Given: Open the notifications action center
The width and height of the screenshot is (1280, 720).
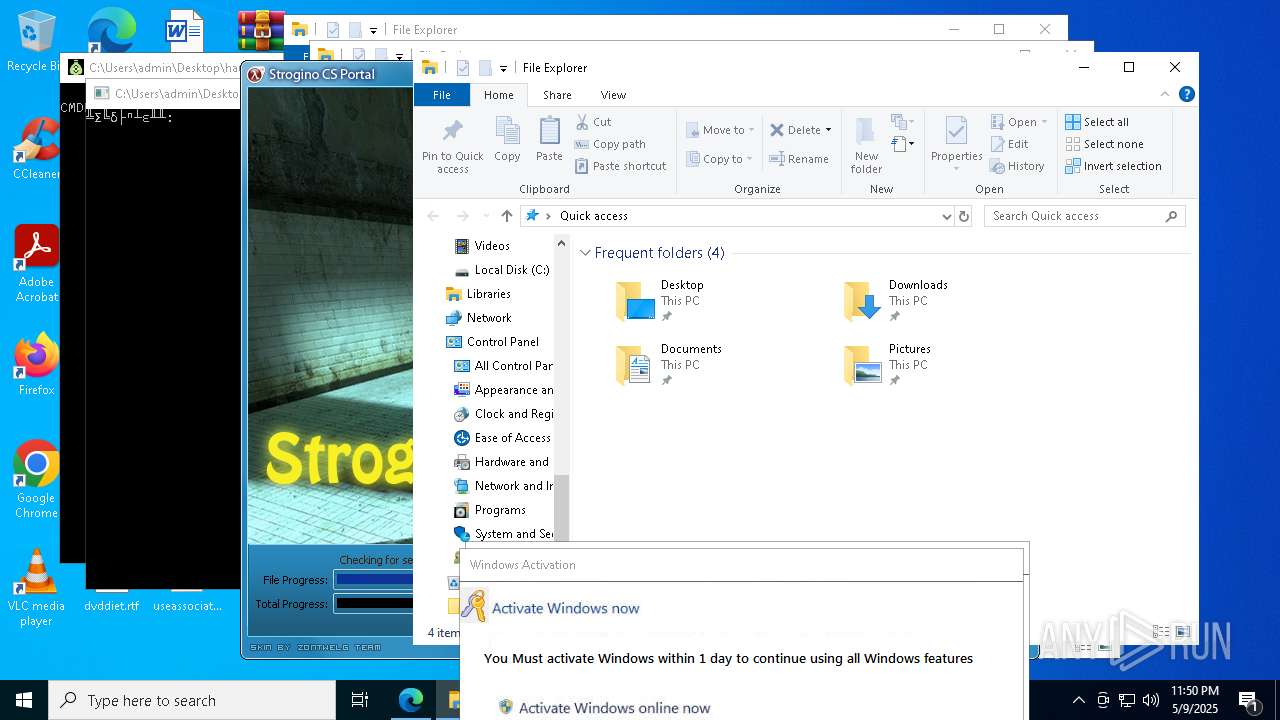Looking at the screenshot, I should click(x=1248, y=700).
